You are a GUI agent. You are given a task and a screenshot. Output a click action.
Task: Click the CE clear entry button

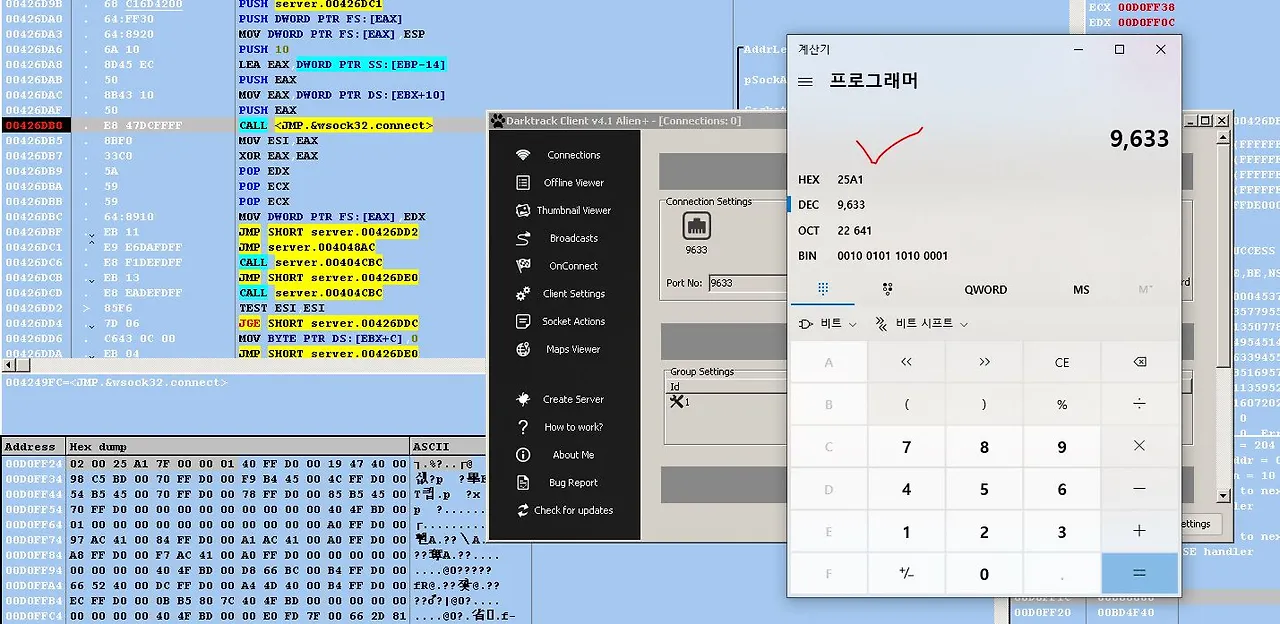click(x=1062, y=362)
